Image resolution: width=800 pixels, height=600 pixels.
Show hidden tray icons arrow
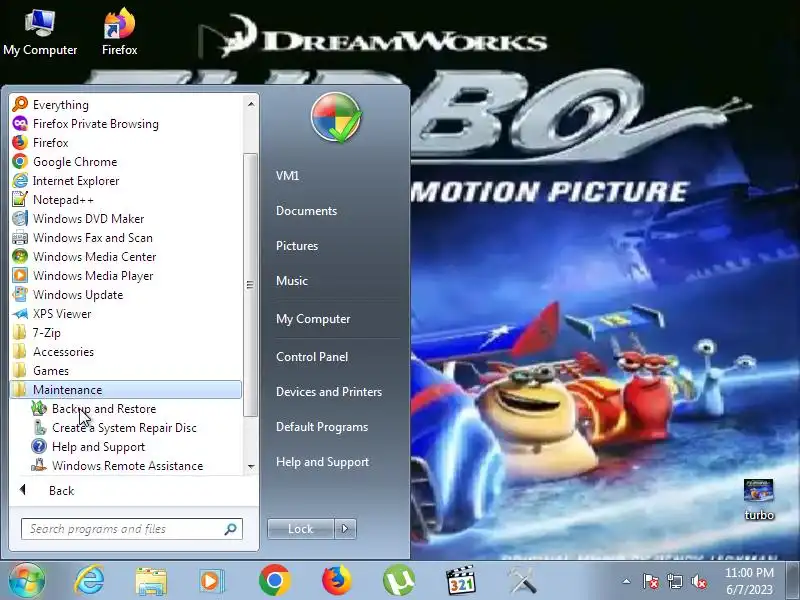click(627, 581)
